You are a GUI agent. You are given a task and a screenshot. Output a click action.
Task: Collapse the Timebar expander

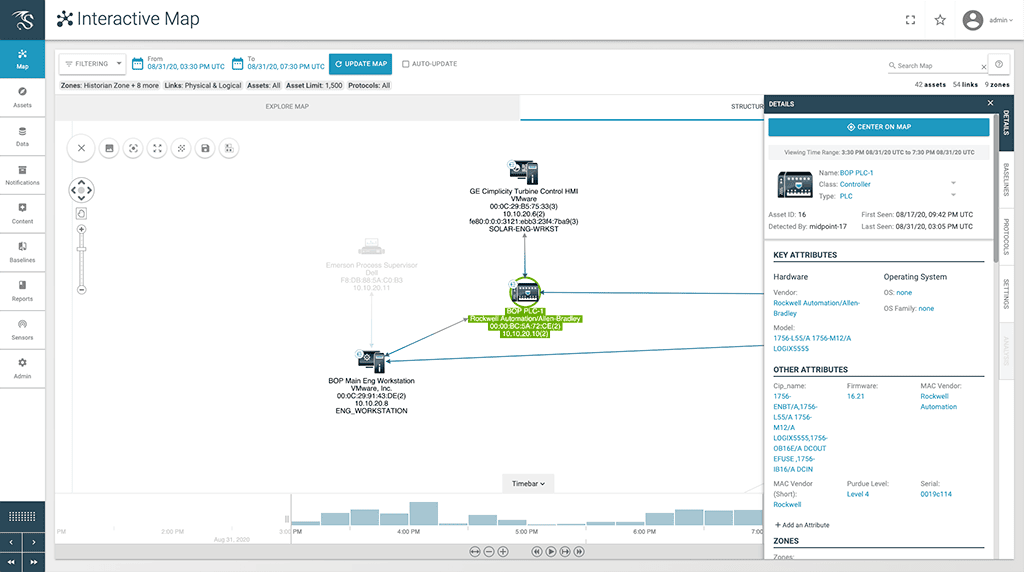(528, 484)
